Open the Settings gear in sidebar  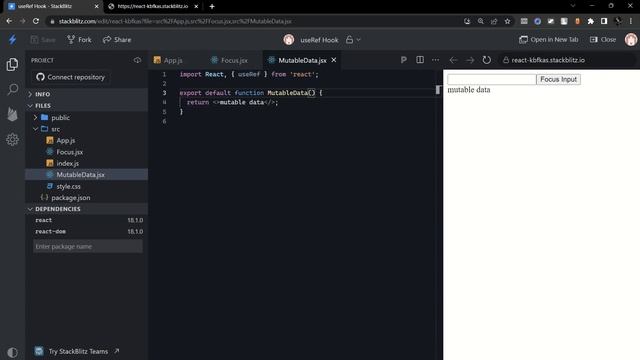(12, 139)
